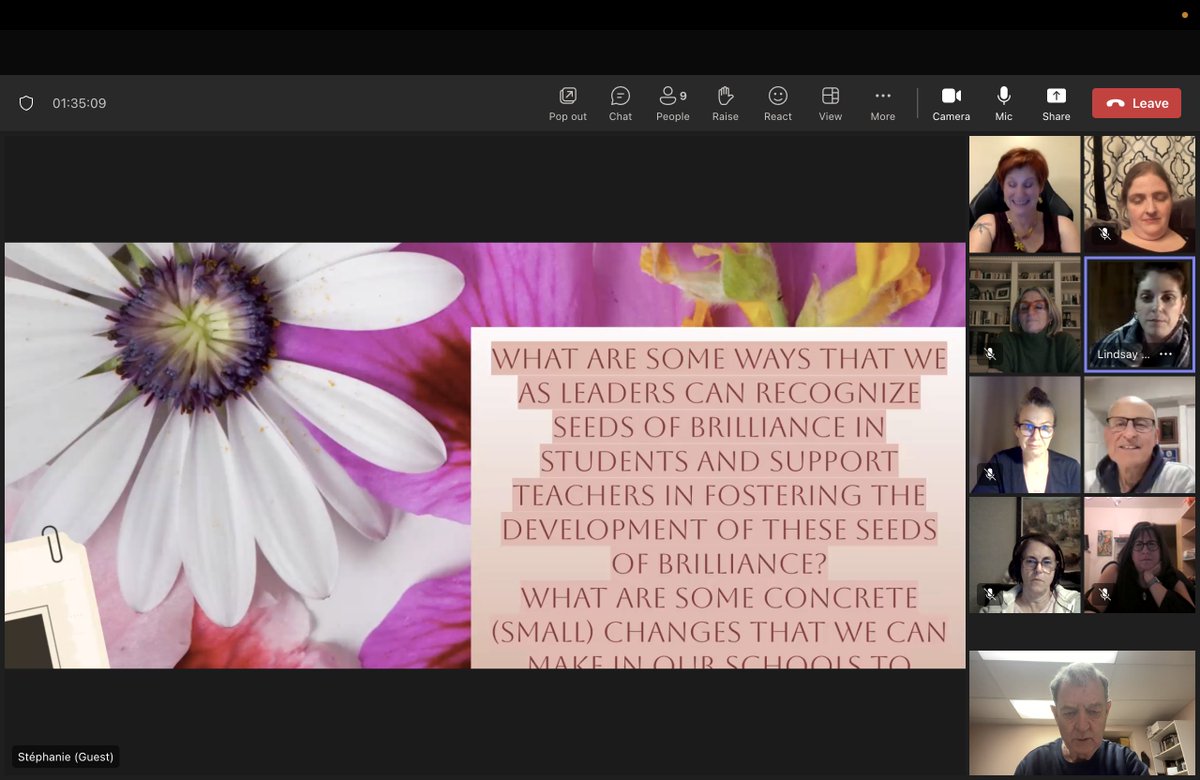Click the meeting timer 01:35:09
This screenshot has height=780, width=1200.
click(x=79, y=103)
